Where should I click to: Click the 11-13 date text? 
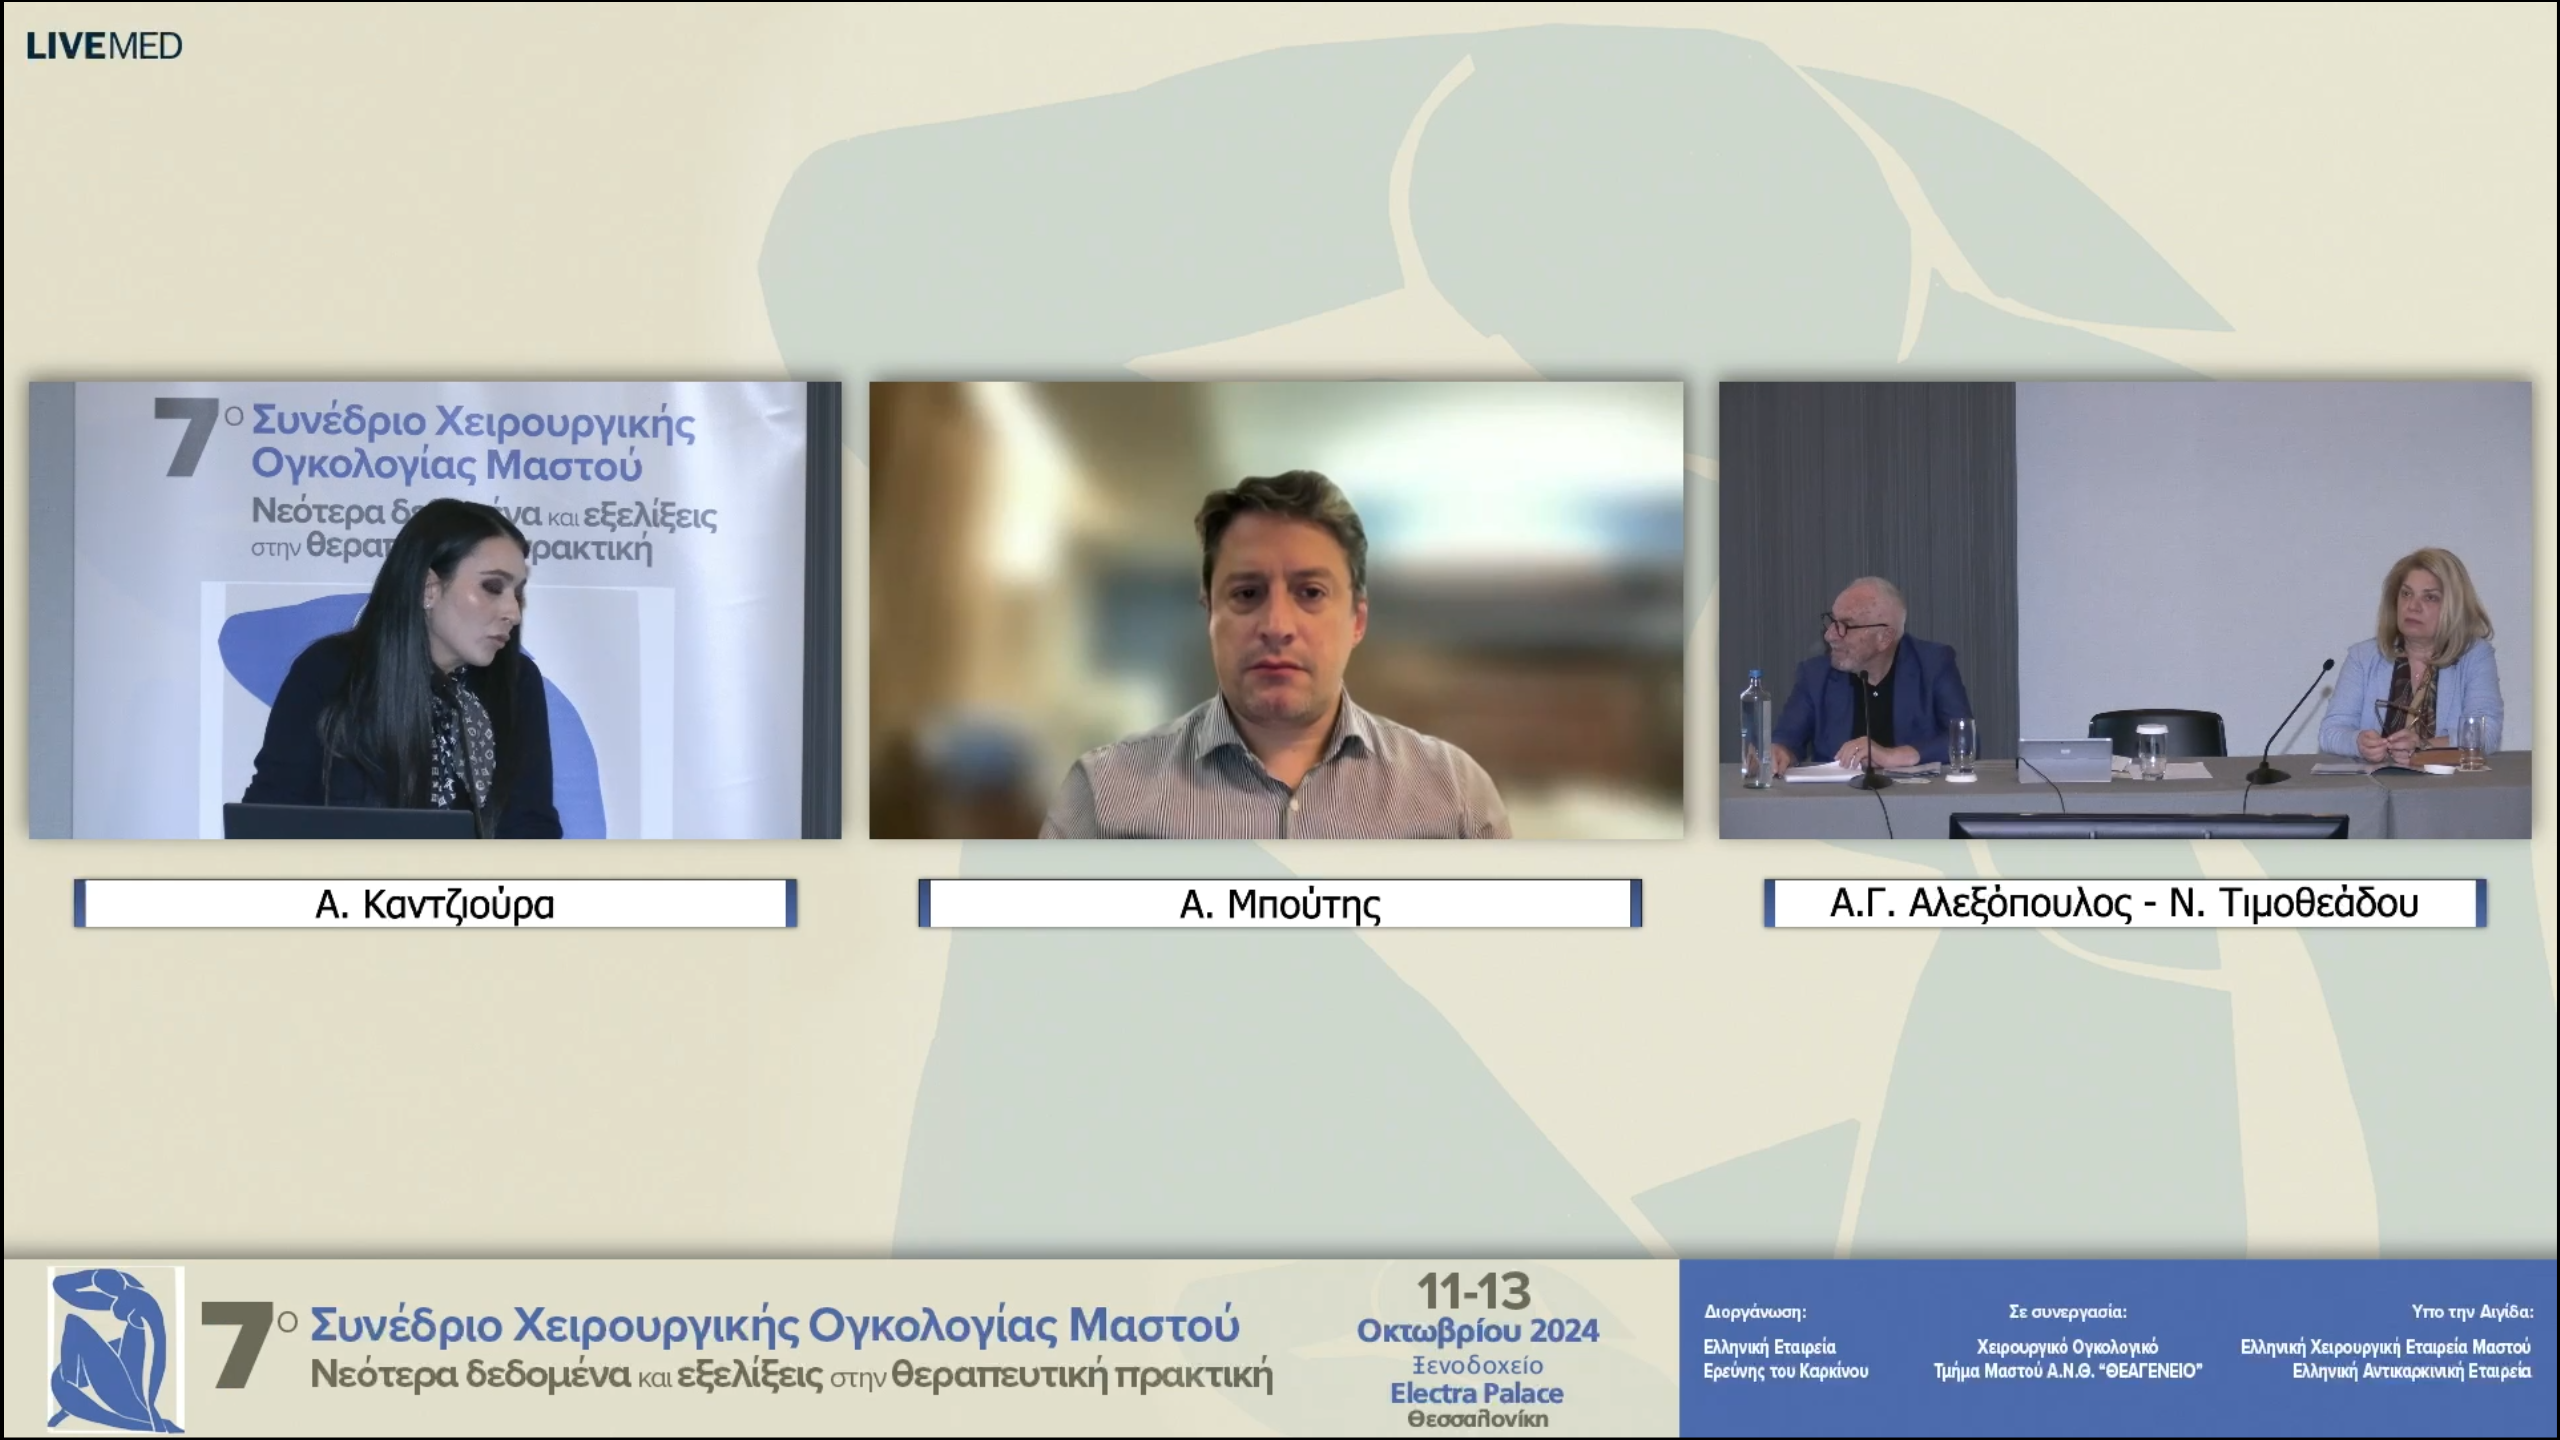(1475, 1292)
